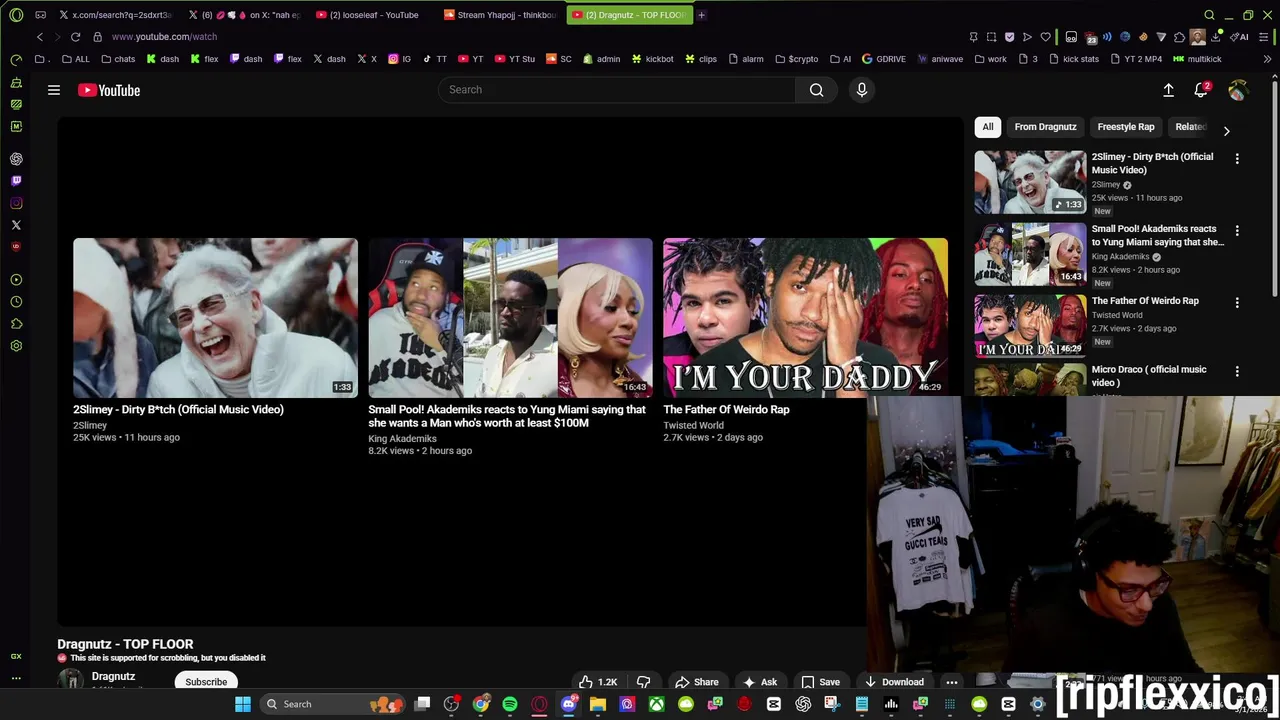Viewport: 1280px width, 720px height.
Task: Open Windows Start menu
Action: (242, 704)
